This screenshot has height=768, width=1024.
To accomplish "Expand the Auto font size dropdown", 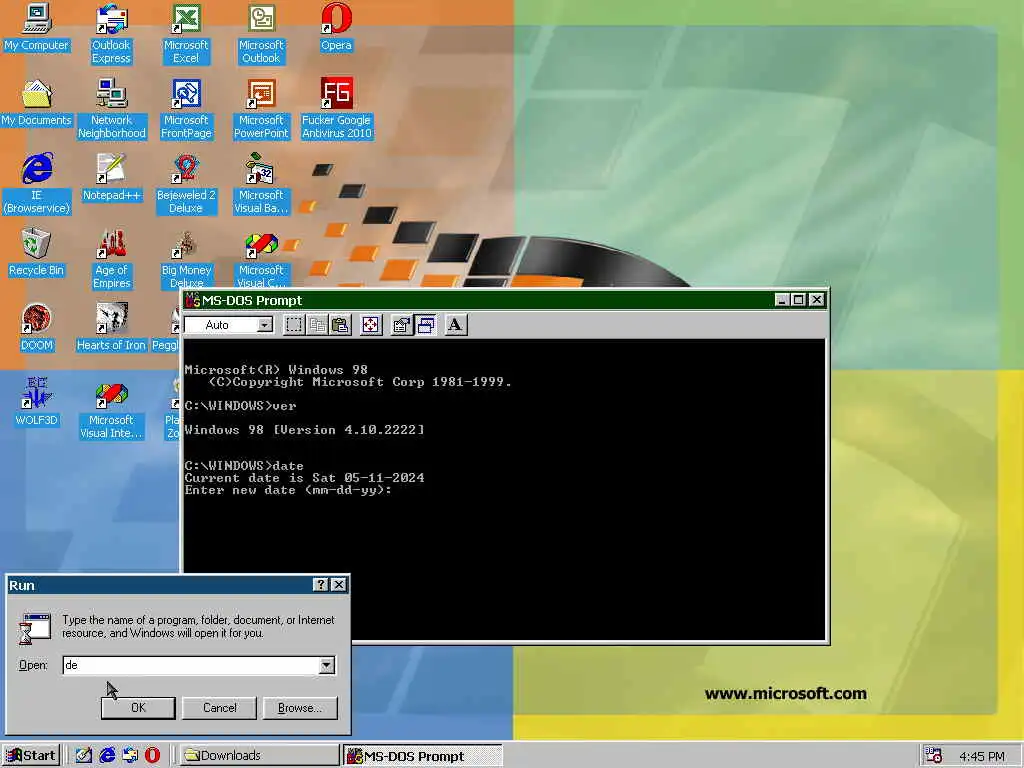I will coord(264,325).
